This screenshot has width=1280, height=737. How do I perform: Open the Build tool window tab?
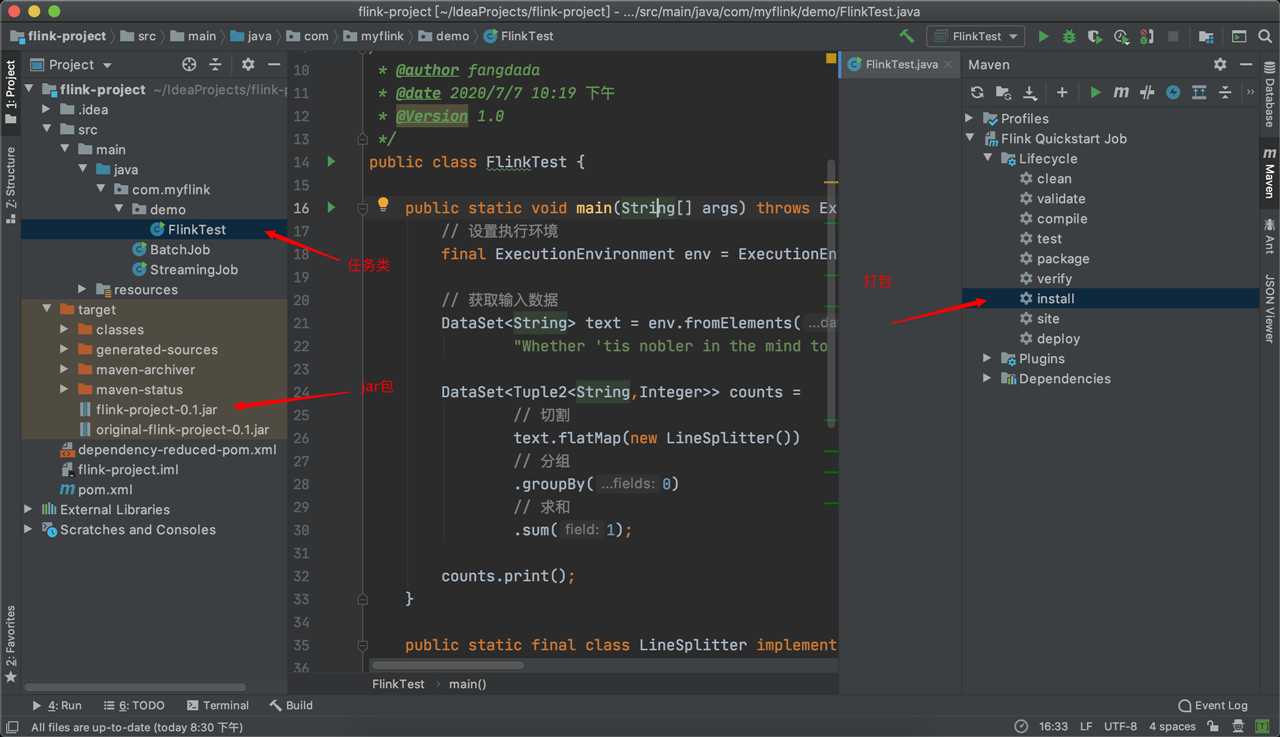point(291,705)
